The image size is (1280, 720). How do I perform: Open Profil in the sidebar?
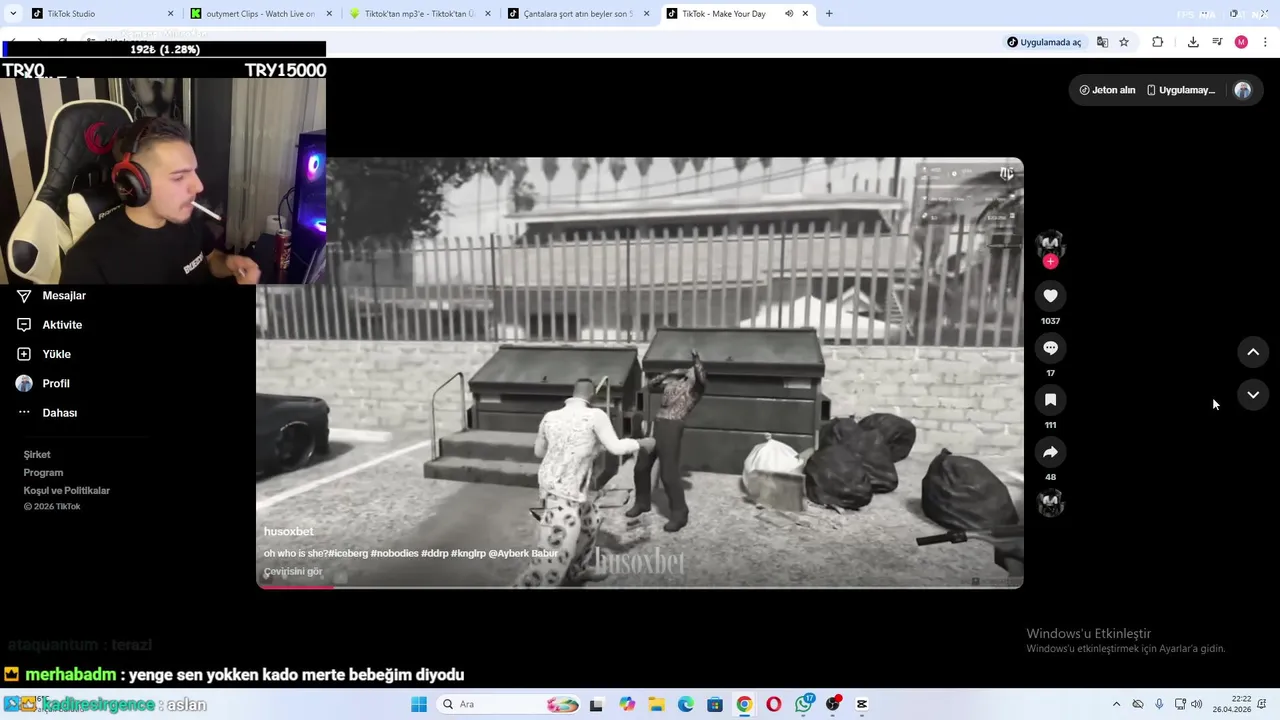click(x=56, y=383)
